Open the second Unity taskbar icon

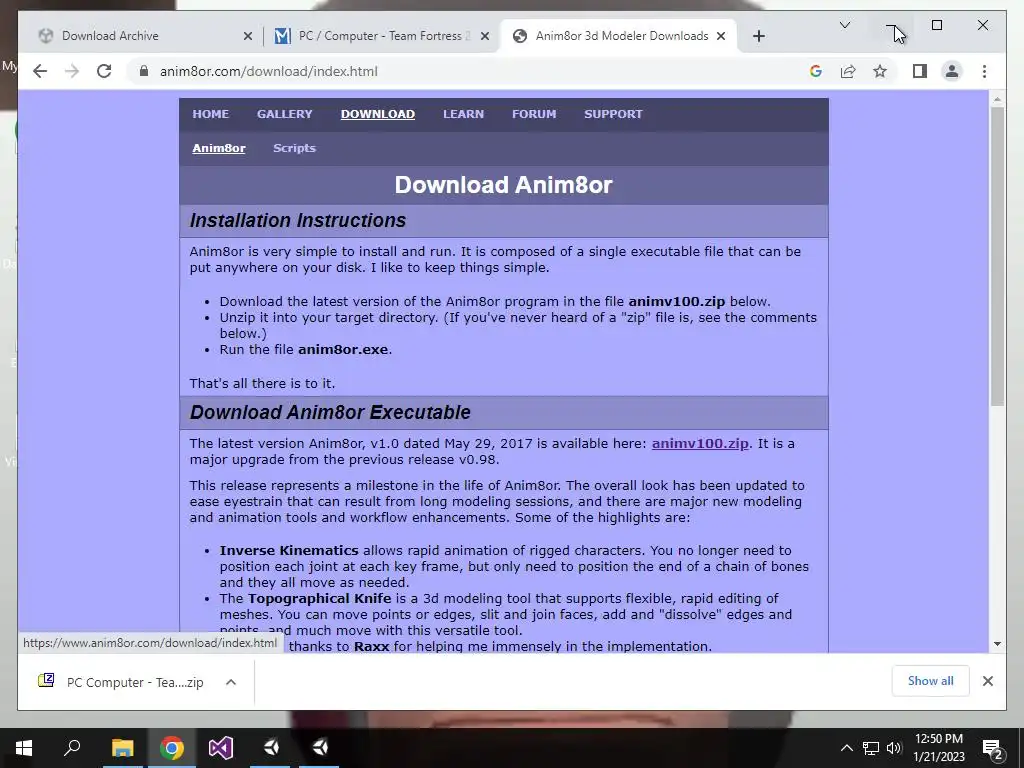(x=319, y=748)
